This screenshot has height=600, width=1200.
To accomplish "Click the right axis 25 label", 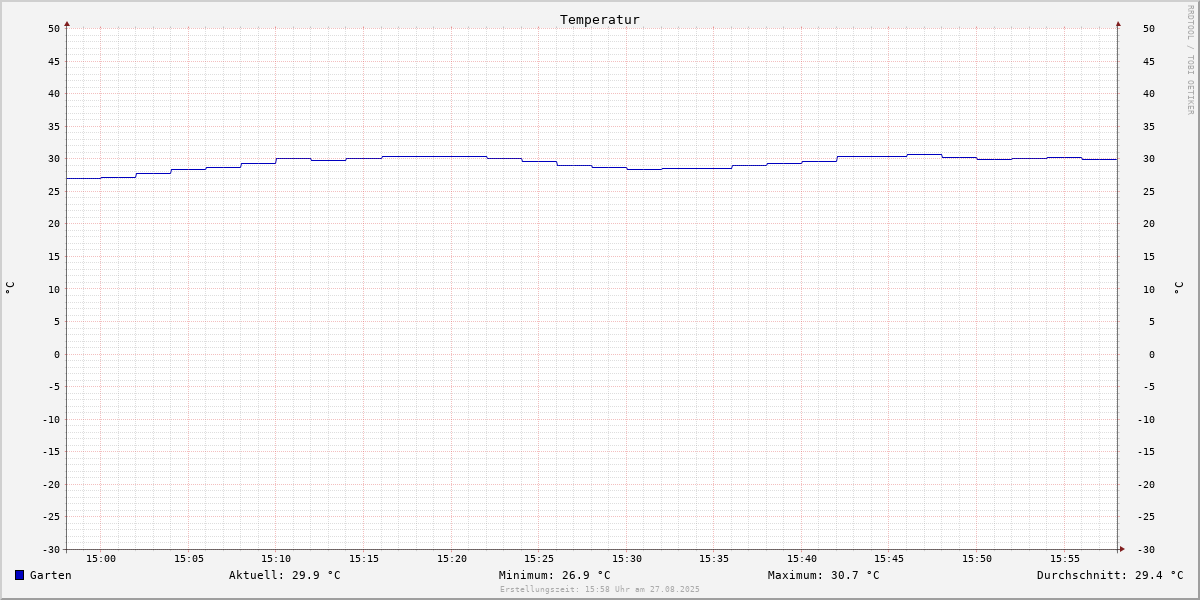I will pos(1149,191).
